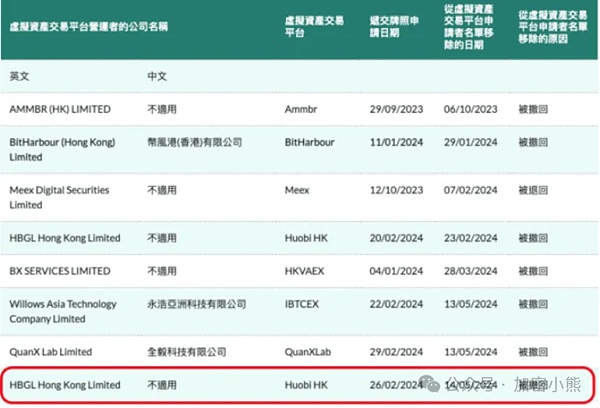Screen dimensions: 600x408
Task: Click Huobi HK in the 20/02/2024 row
Action: 306,238
